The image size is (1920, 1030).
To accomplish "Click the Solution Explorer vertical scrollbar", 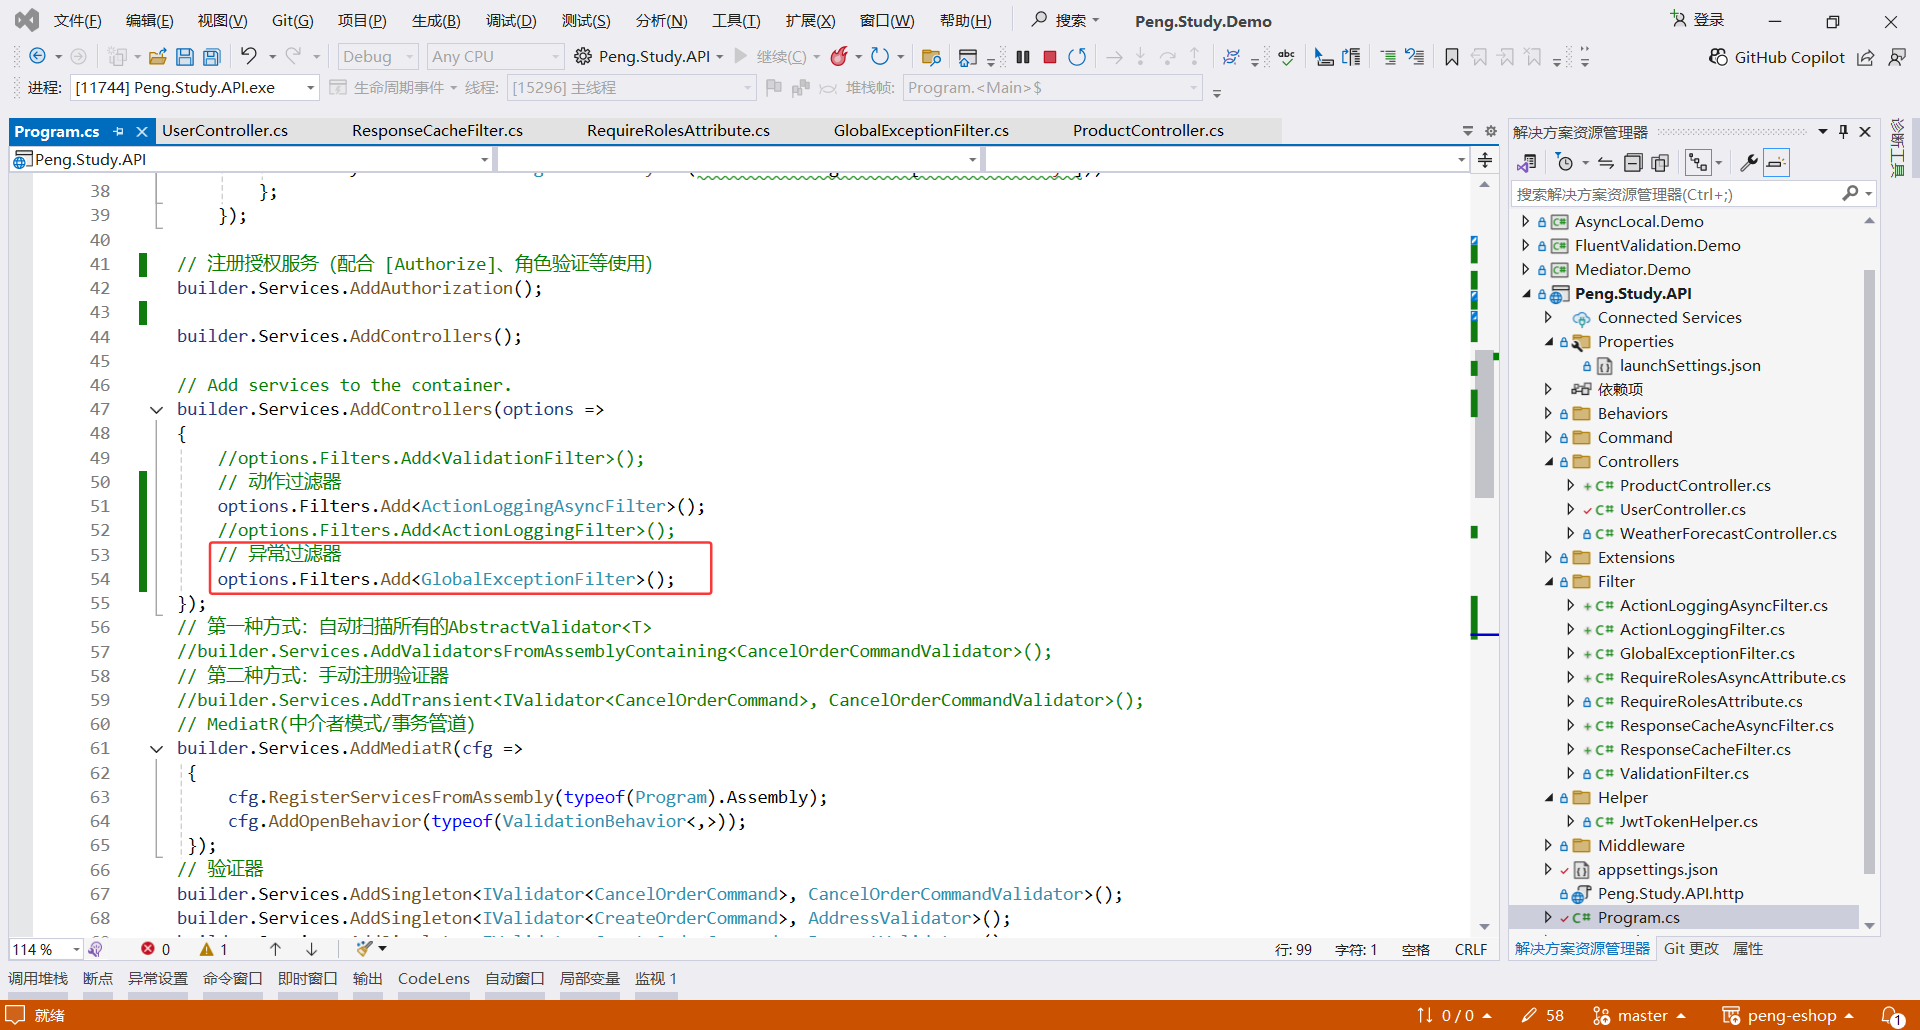I will pyautogui.click(x=1869, y=570).
